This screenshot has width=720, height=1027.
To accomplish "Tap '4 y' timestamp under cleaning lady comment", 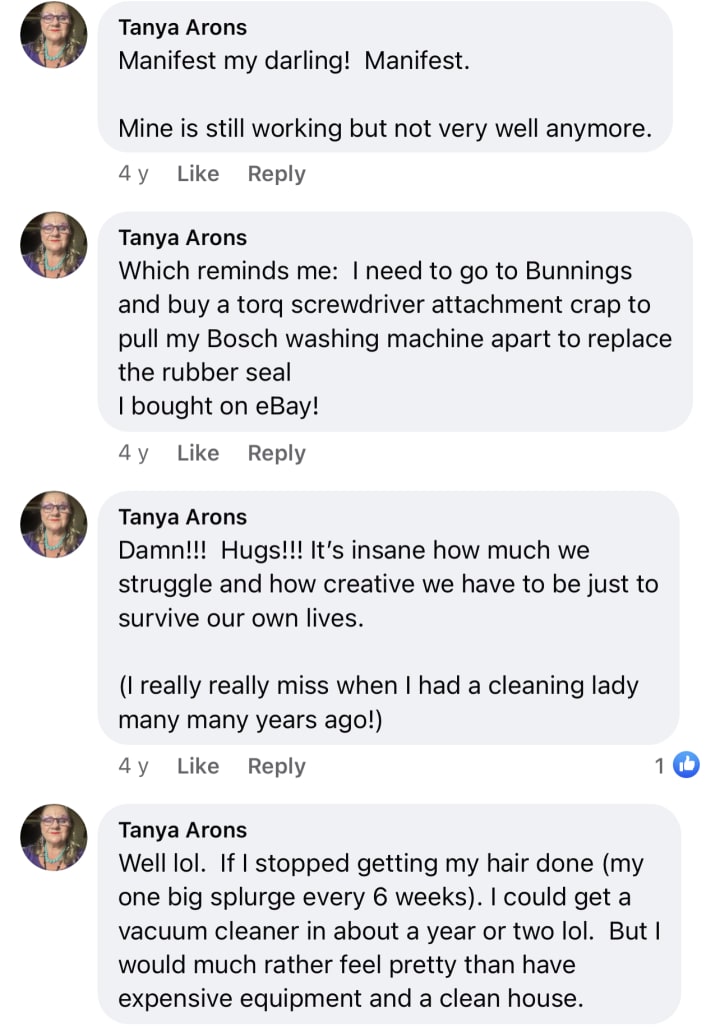I will (x=133, y=766).
